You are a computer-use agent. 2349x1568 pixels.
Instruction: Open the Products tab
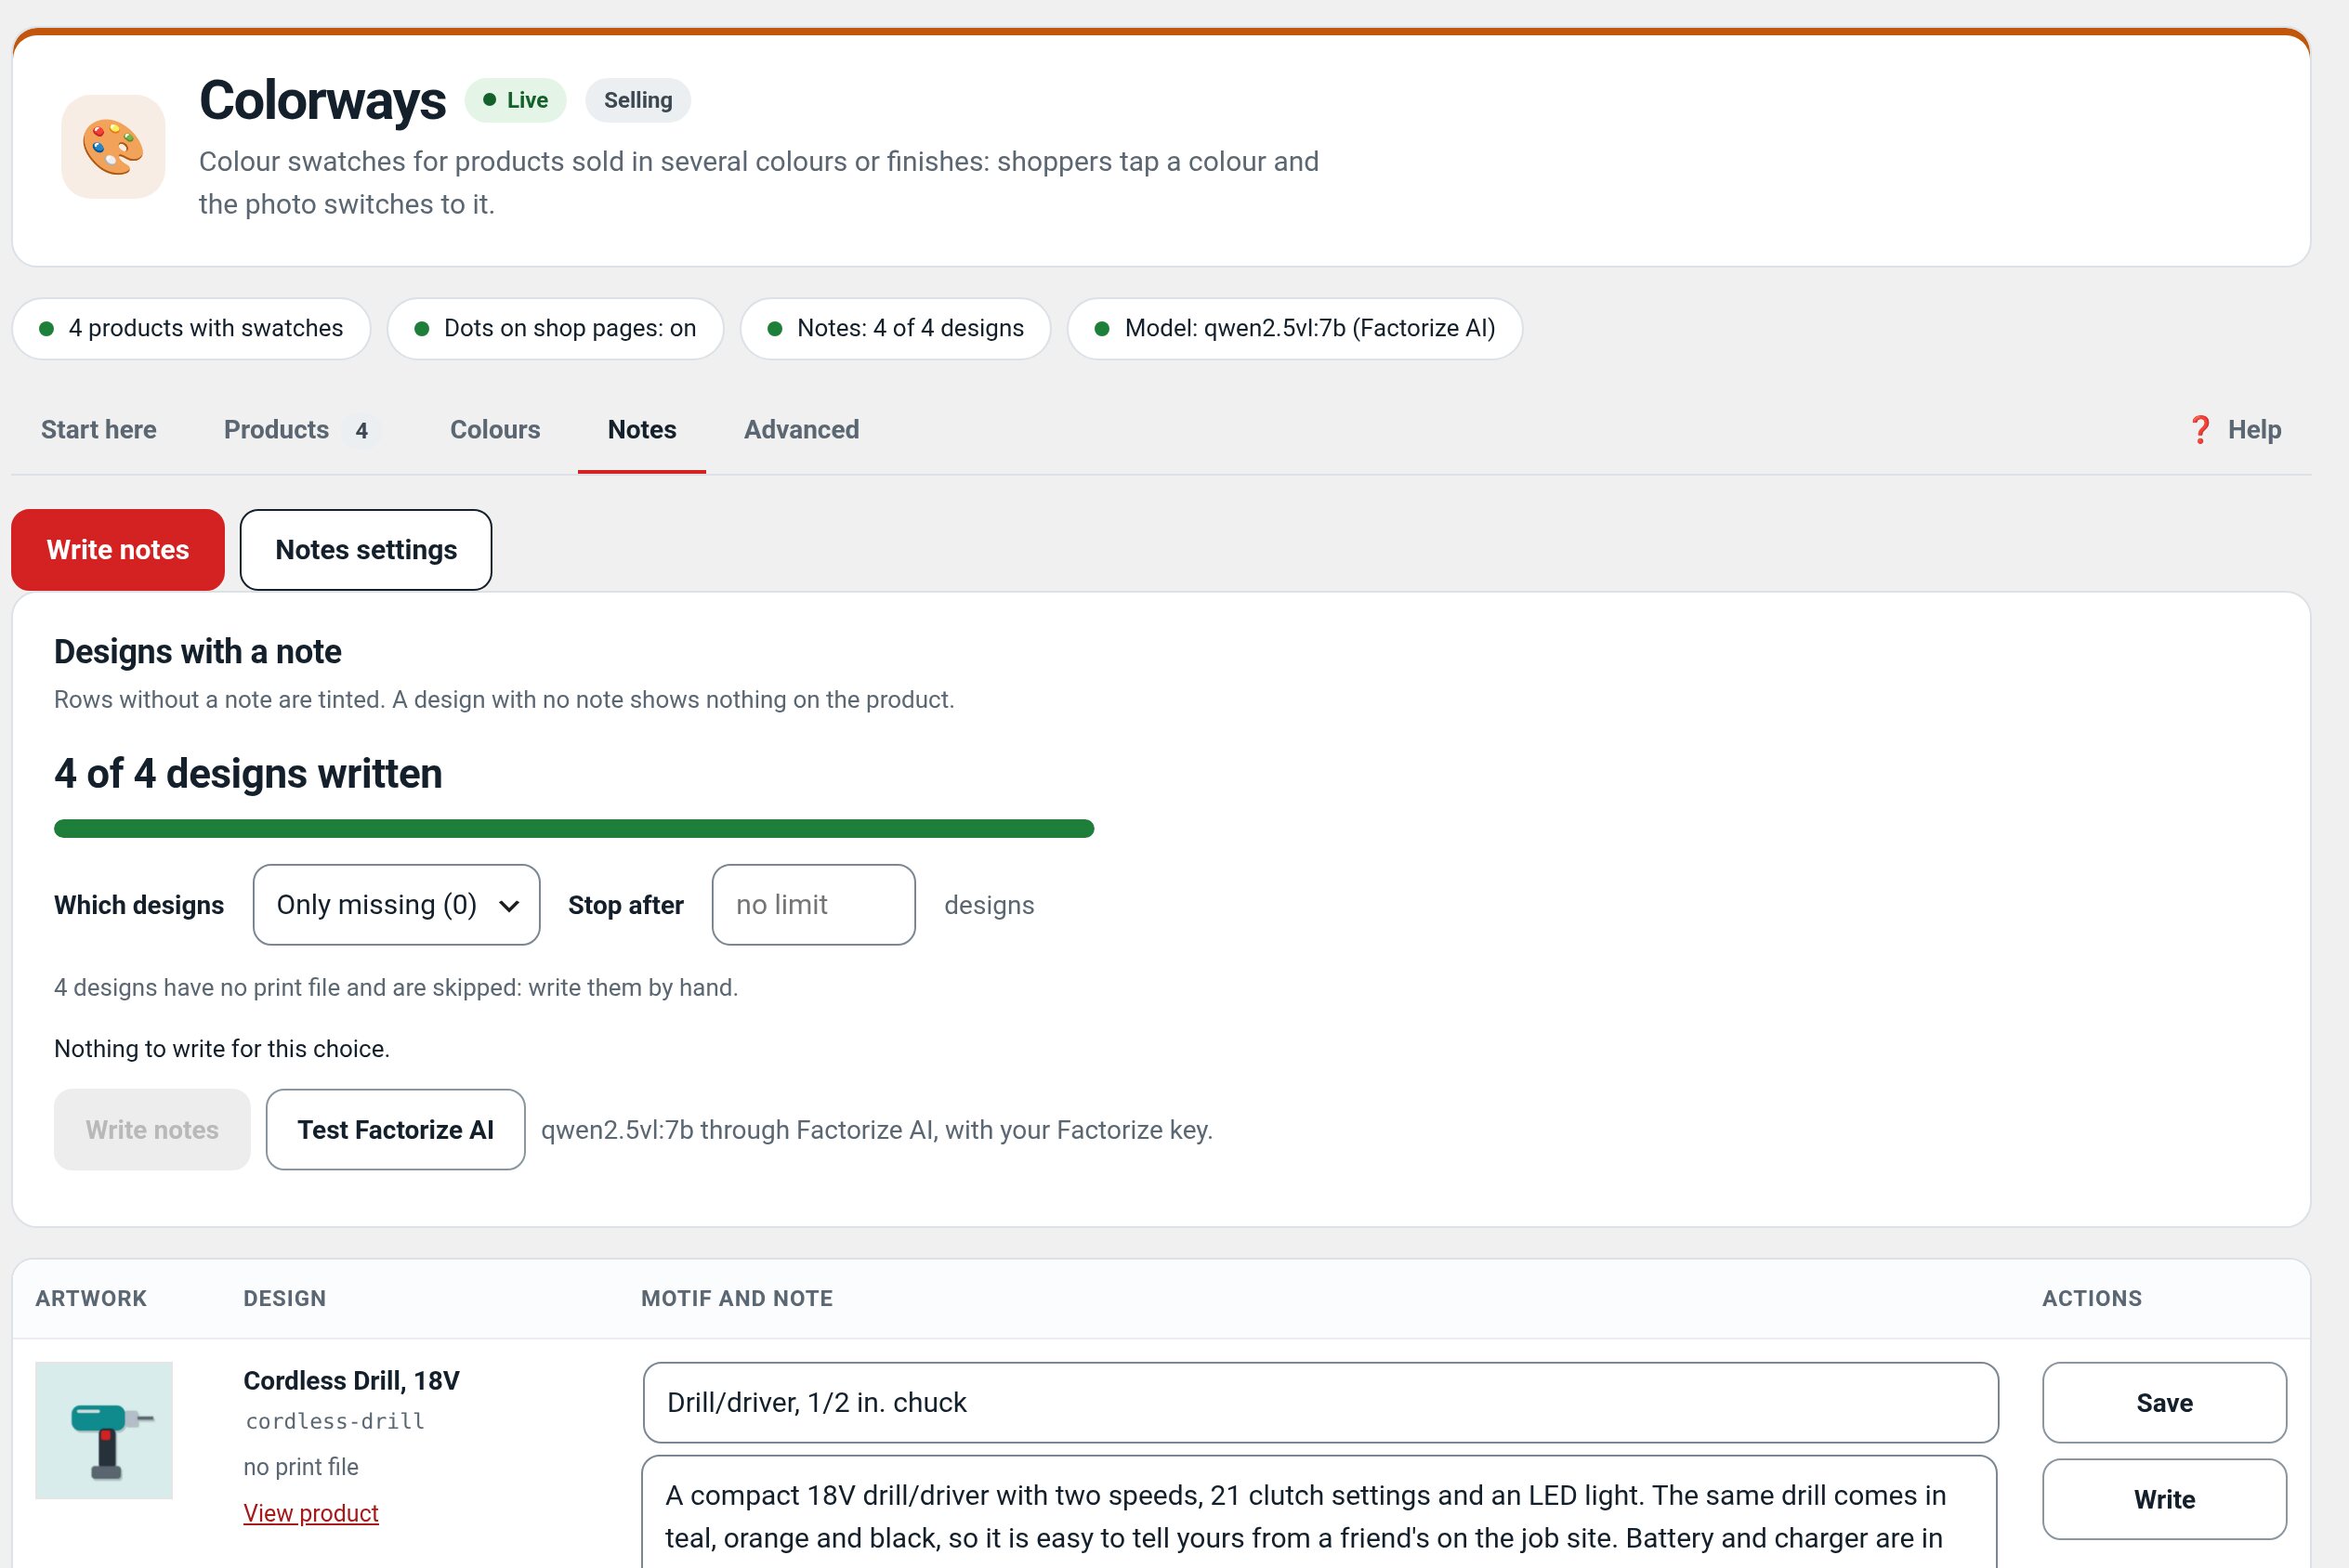pos(301,430)
